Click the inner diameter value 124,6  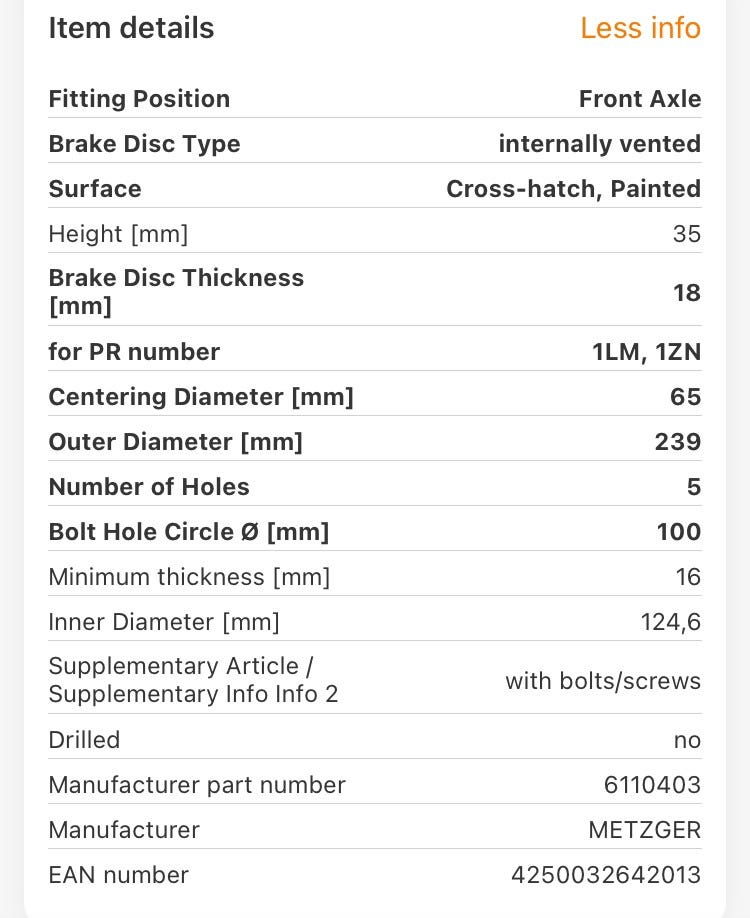[x=670, y=622]
